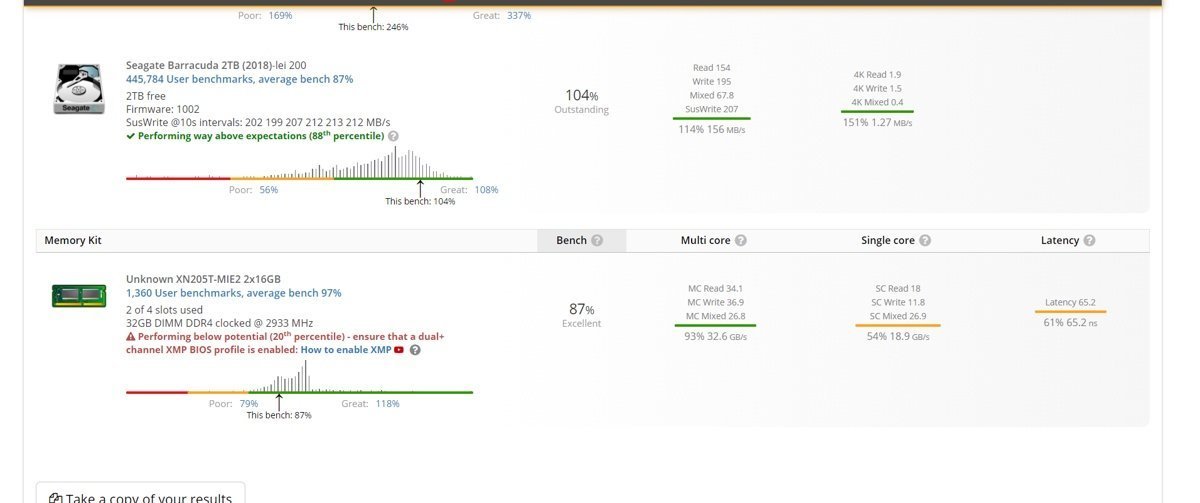This screenshot has width=1200, height=503.
Task: Click Seagate Barracuda 2TB title text
Action: (x=216, y=65)
